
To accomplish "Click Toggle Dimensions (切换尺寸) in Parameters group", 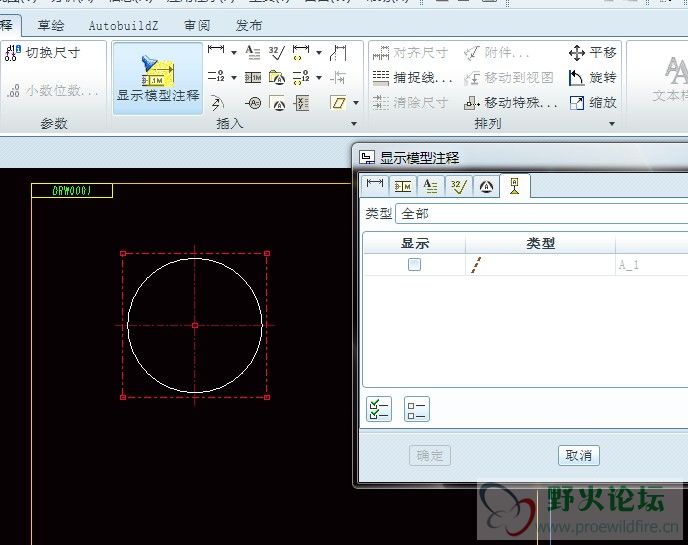I will (x=42, y=53).
